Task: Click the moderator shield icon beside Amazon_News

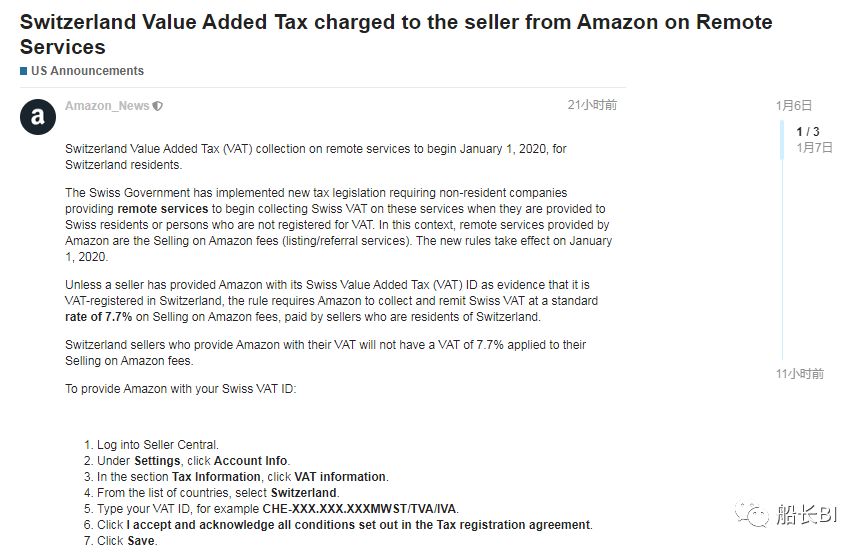Action: coord(158,106)
